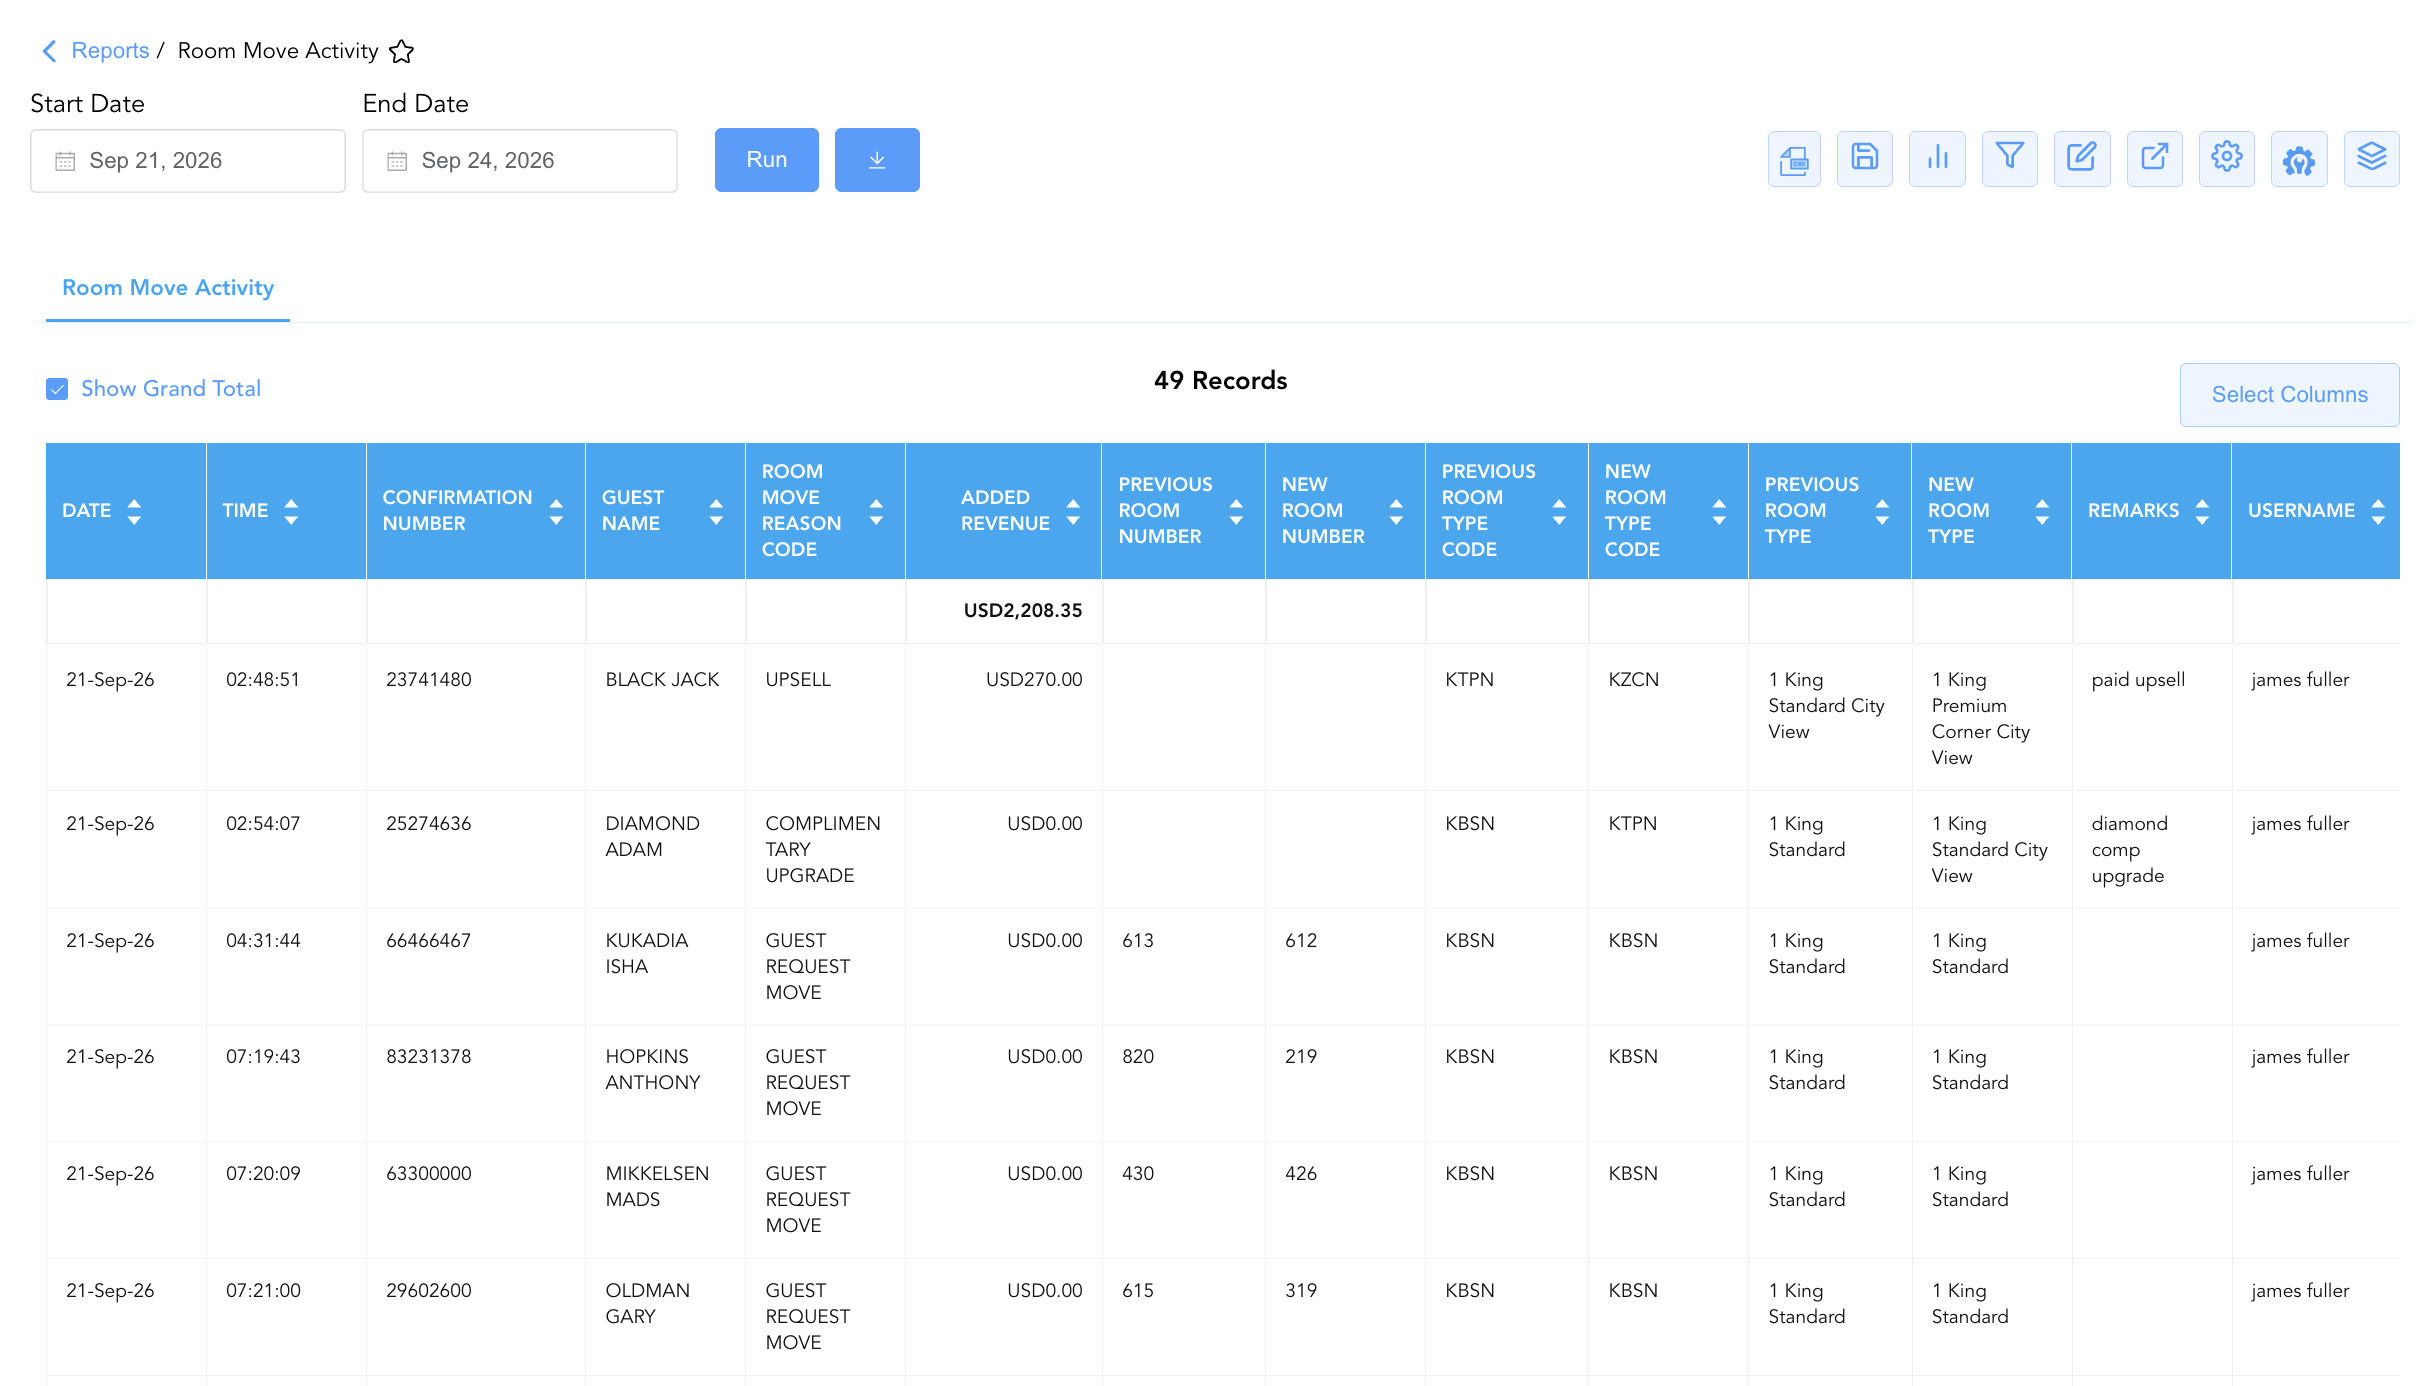This screenshot has height=1386, width=2428.
Task: Click the Run button
Action: pos(767,160)
